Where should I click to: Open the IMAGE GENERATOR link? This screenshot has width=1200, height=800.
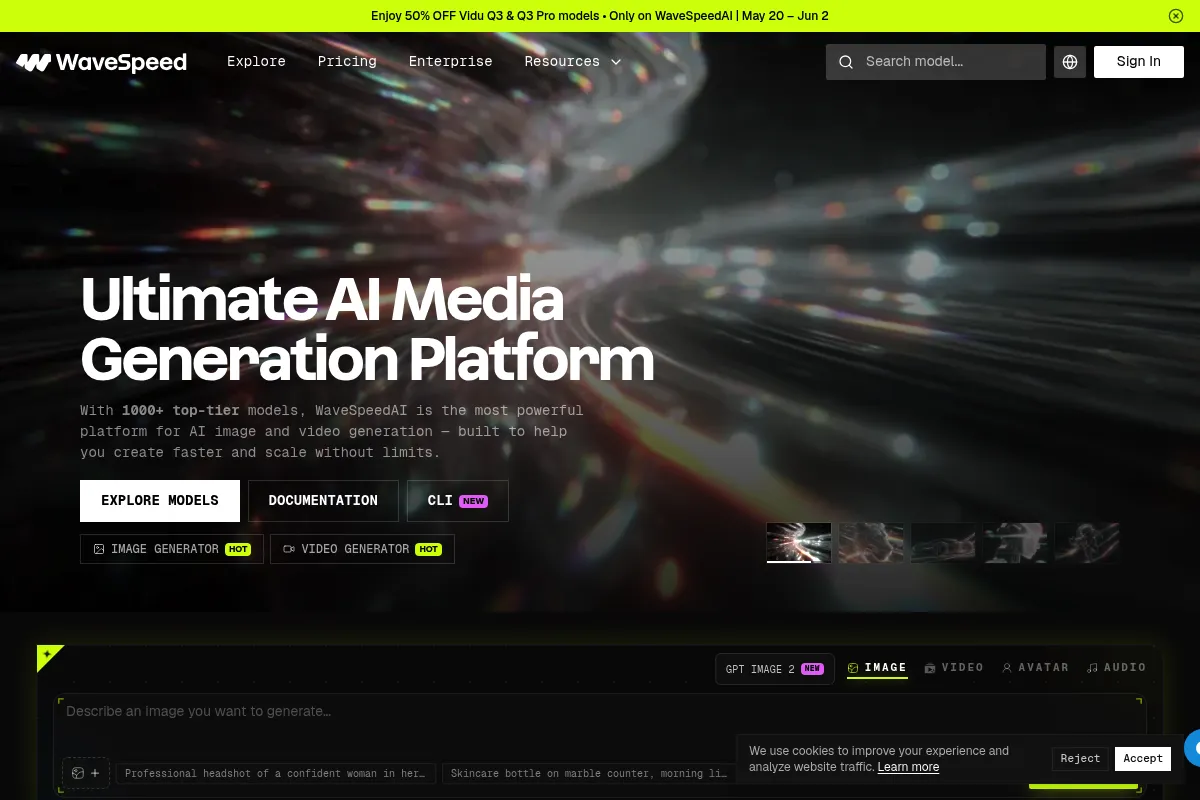[x=172, y=549]
